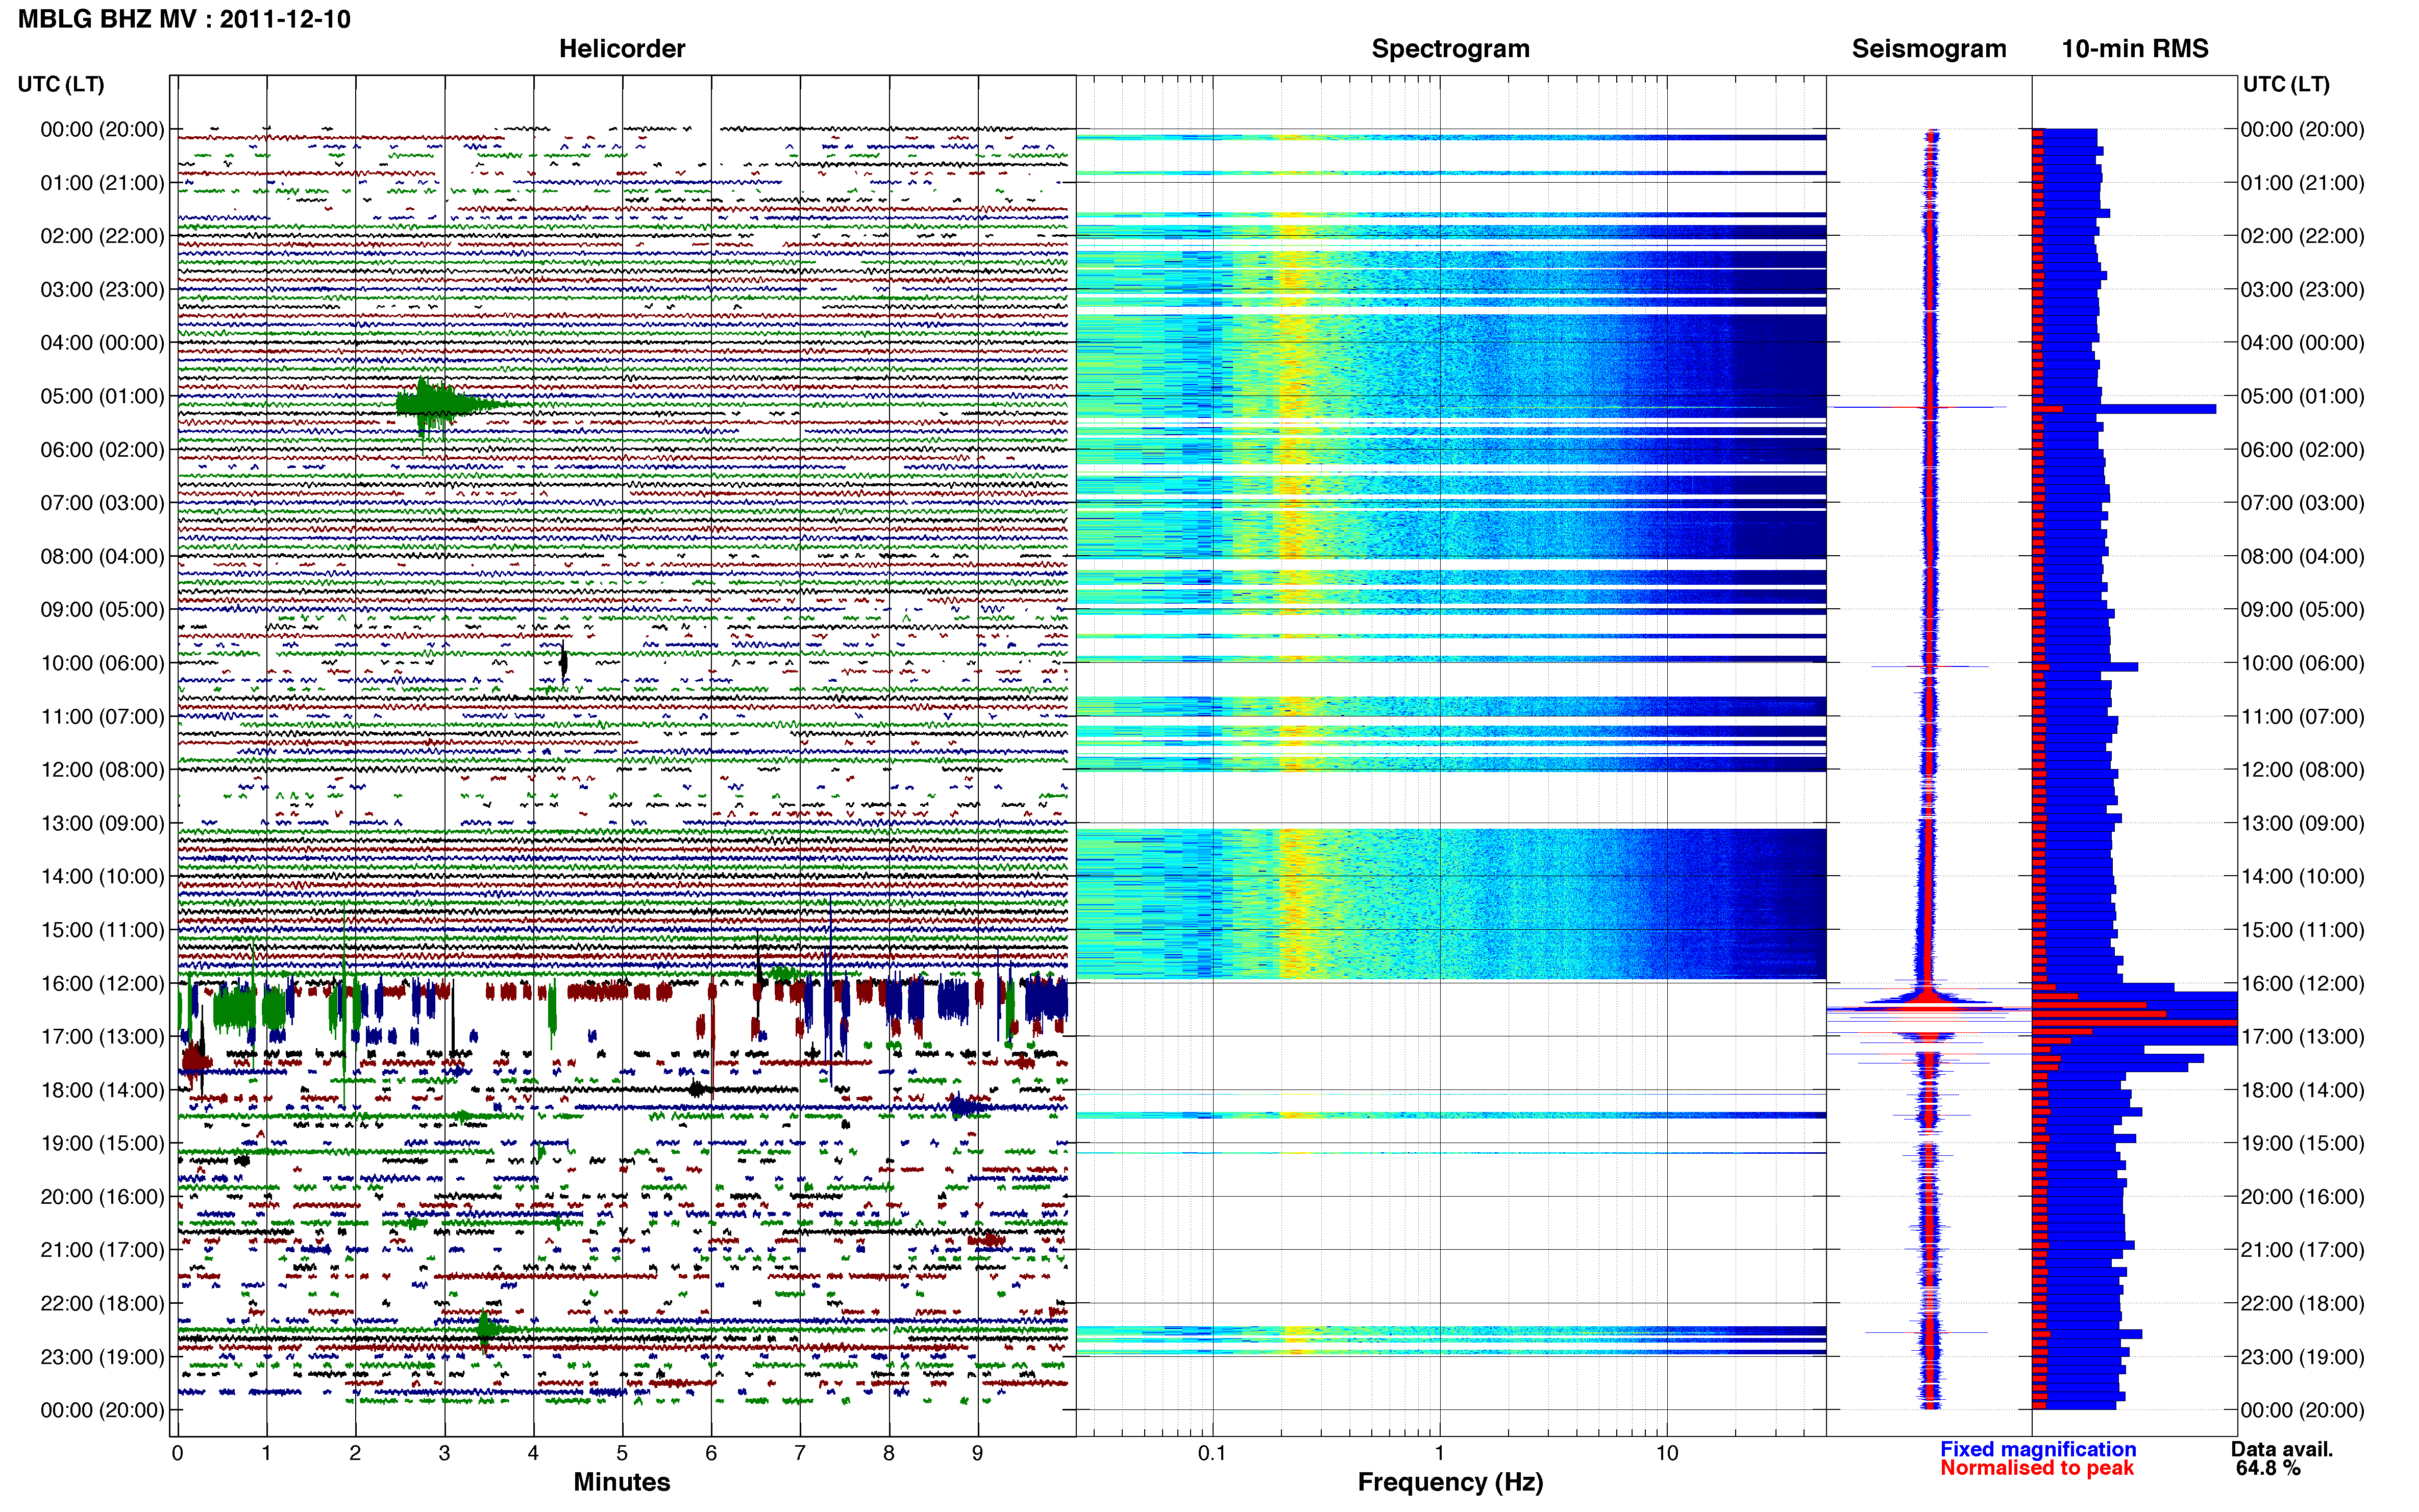Select the Frequency (Hz) axis label
Screen dimensions: 2419x1512
coord(1450,1482)
